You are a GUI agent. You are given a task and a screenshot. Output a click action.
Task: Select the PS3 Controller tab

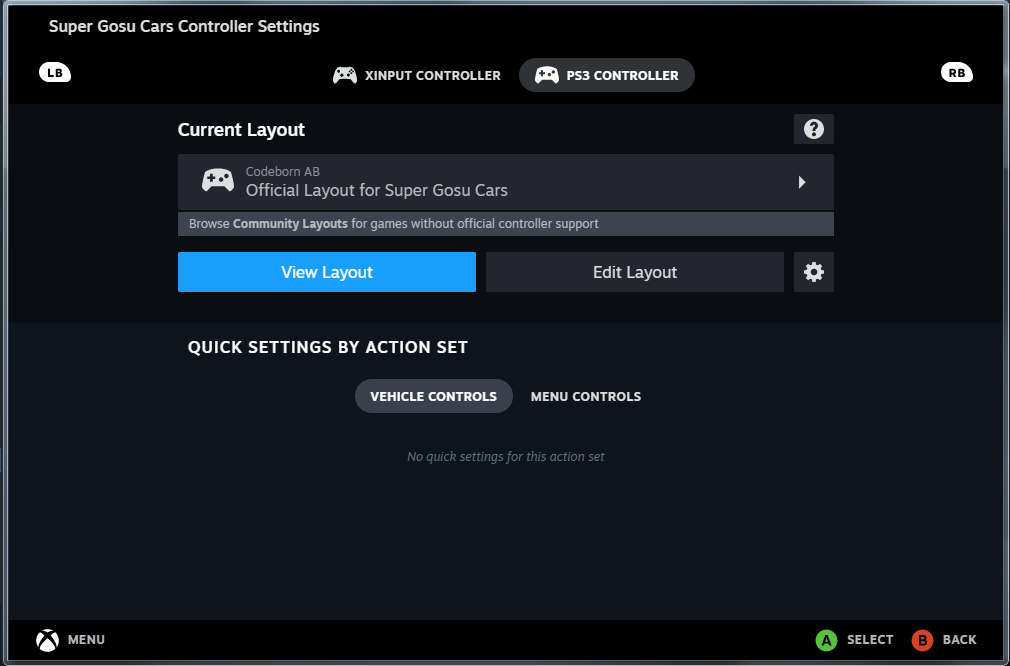click(x=607, y=75)
